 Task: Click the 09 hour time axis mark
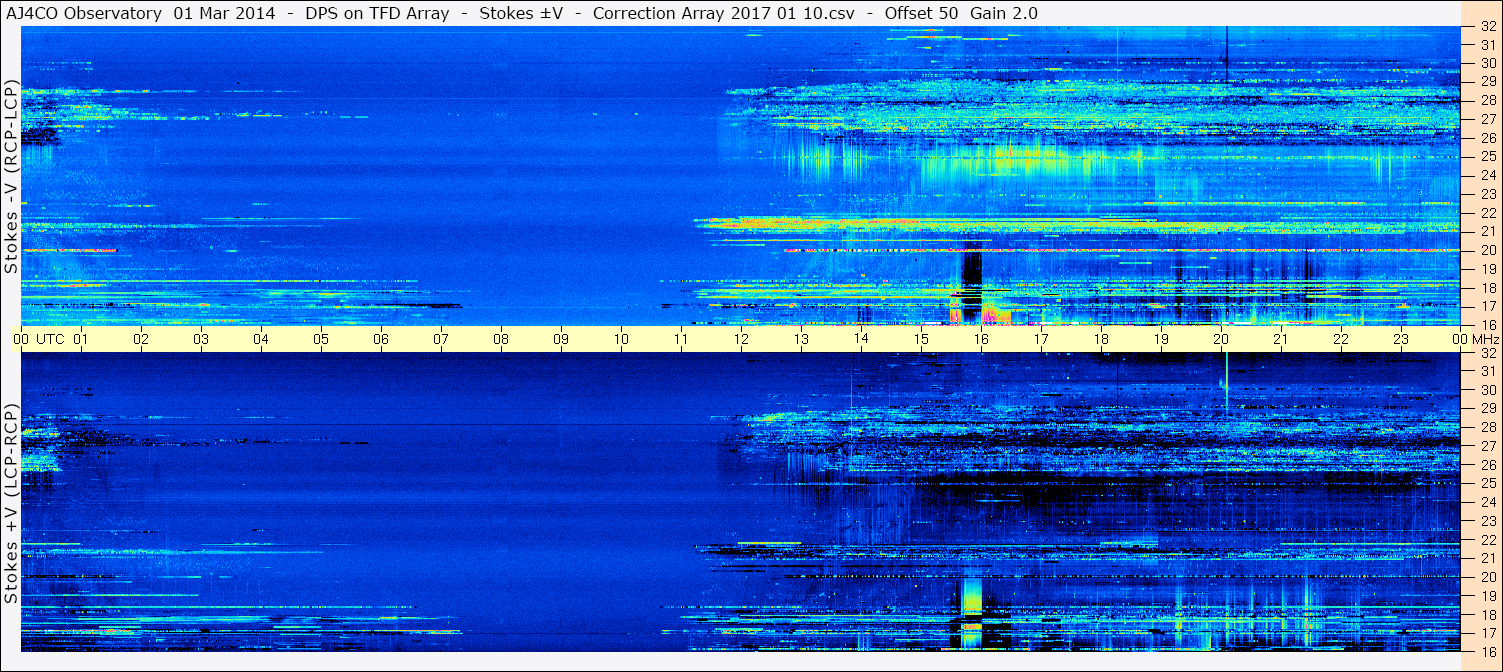coord(561,339)
